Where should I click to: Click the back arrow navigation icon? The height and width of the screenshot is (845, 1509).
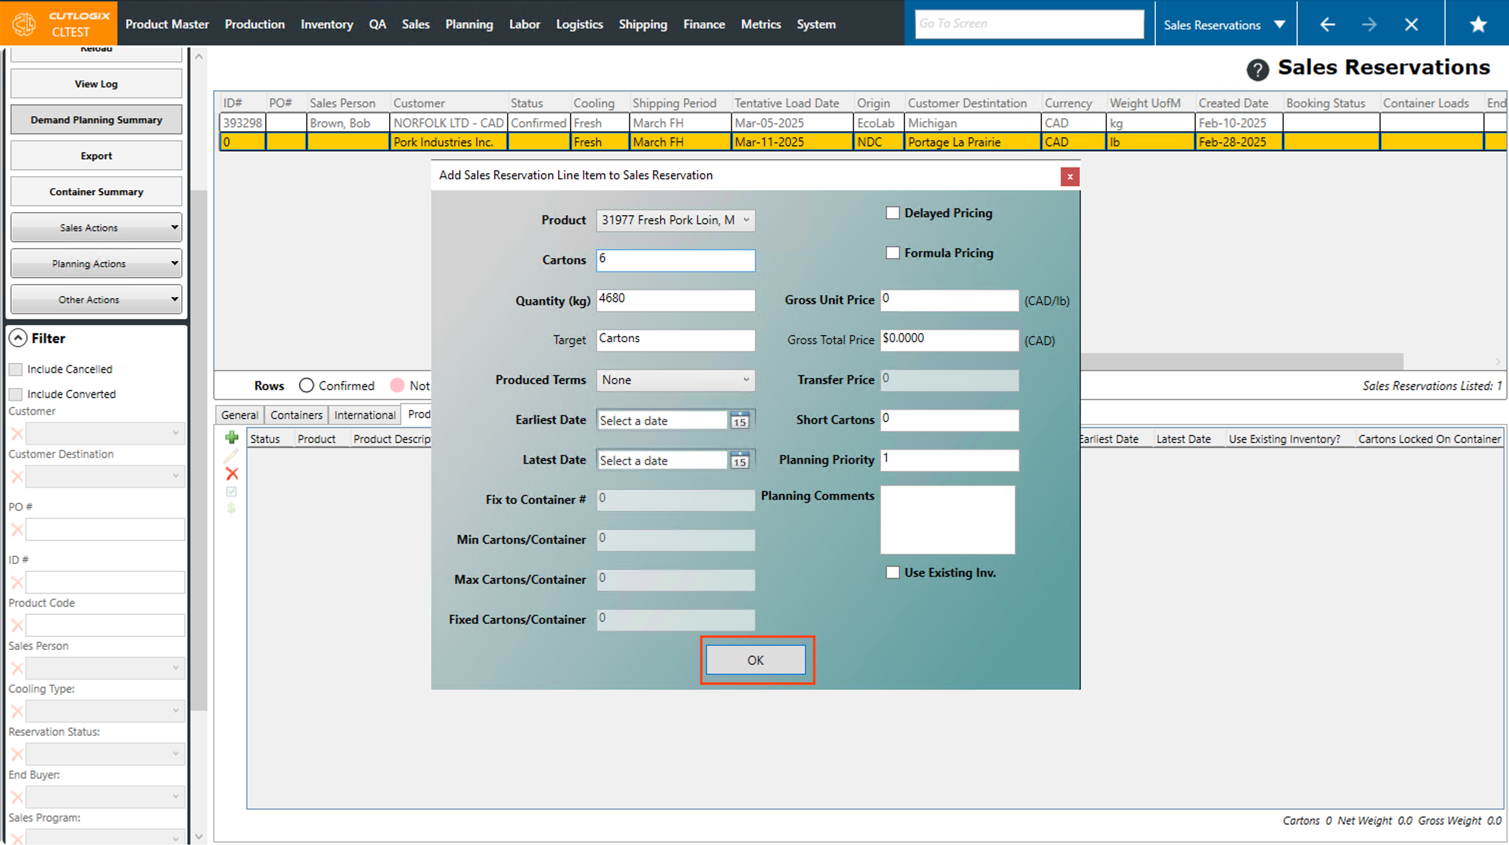(x=1327, y=24)
